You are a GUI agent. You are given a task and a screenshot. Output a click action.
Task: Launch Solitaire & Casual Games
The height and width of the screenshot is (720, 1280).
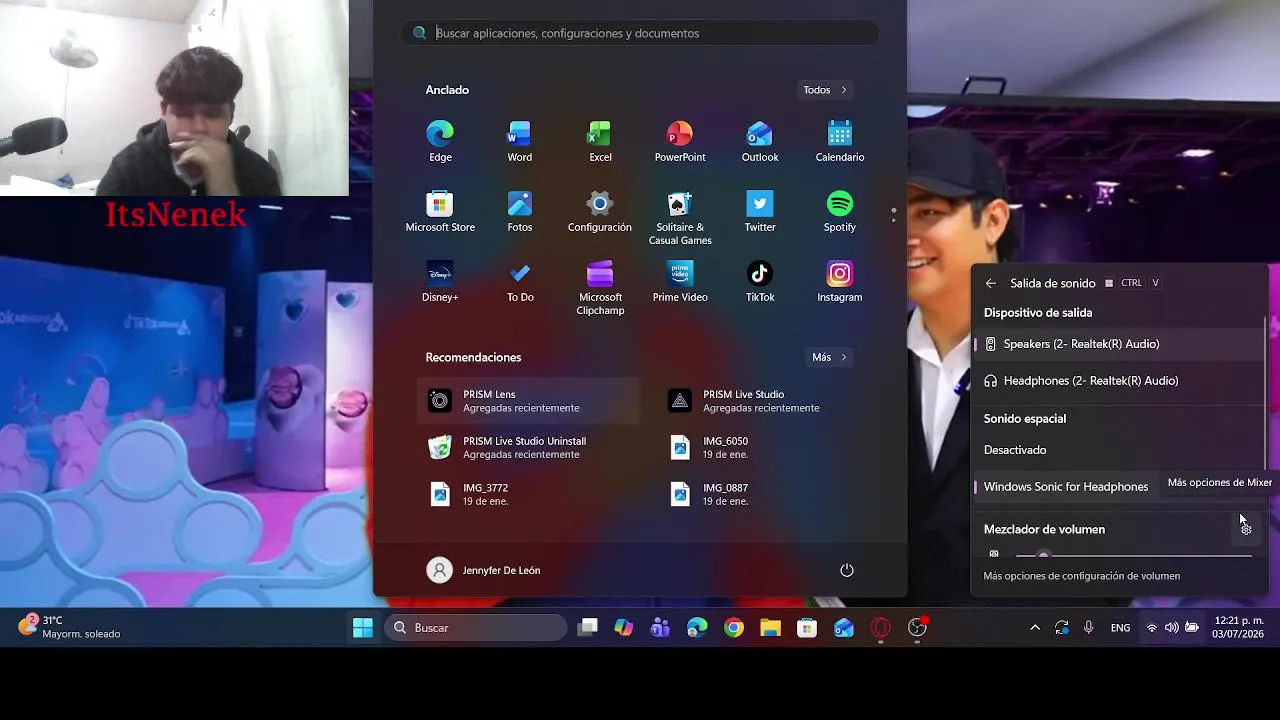pos(680,217)
